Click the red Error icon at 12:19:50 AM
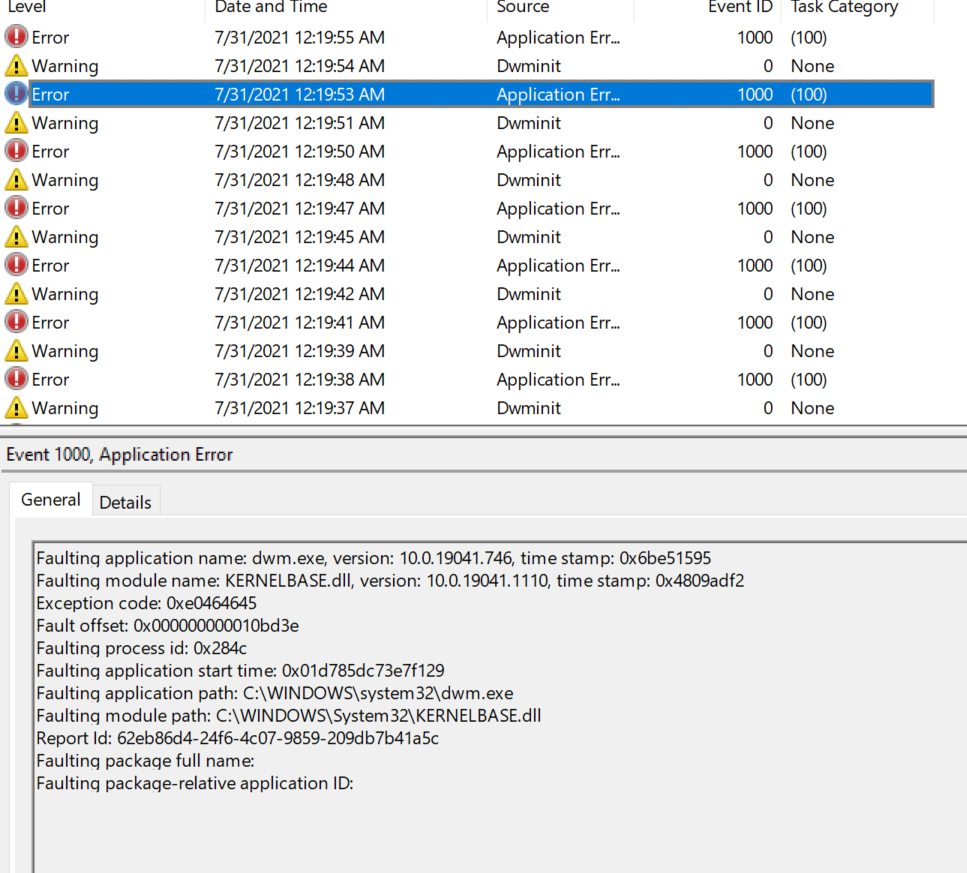Viewport: 967px width, 873px height. point(16,152)
